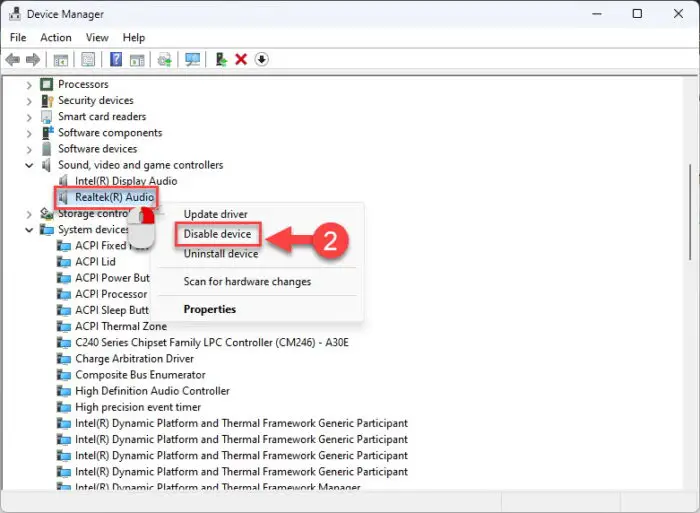The height and width of the screenshot is (513, 700).
Task: Minimize the Device Manager window
Action: (x=596, y=14)
